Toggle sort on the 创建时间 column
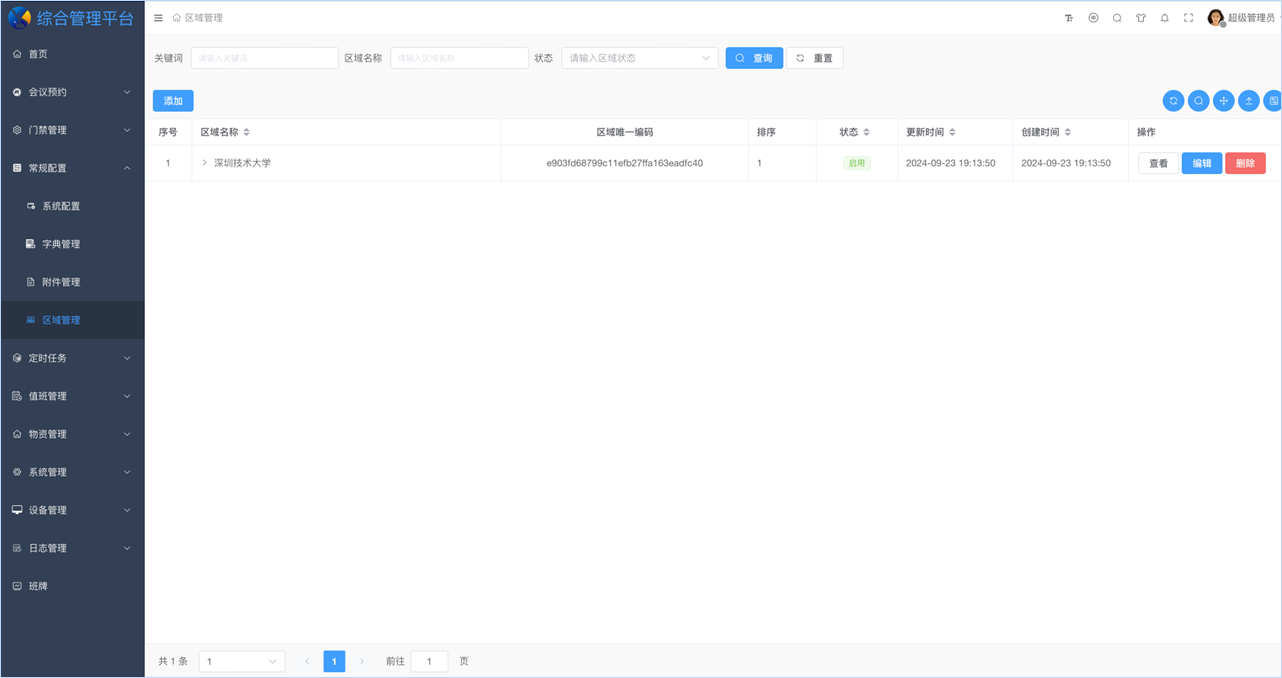 (1068, 131)
